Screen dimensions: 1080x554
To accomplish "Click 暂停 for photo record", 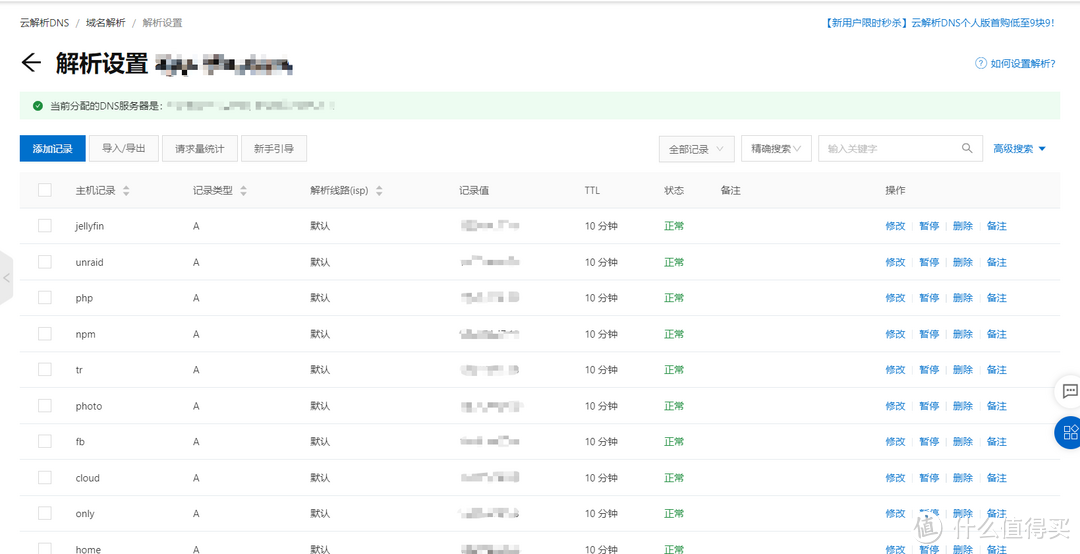I will [x=929, y=406].
